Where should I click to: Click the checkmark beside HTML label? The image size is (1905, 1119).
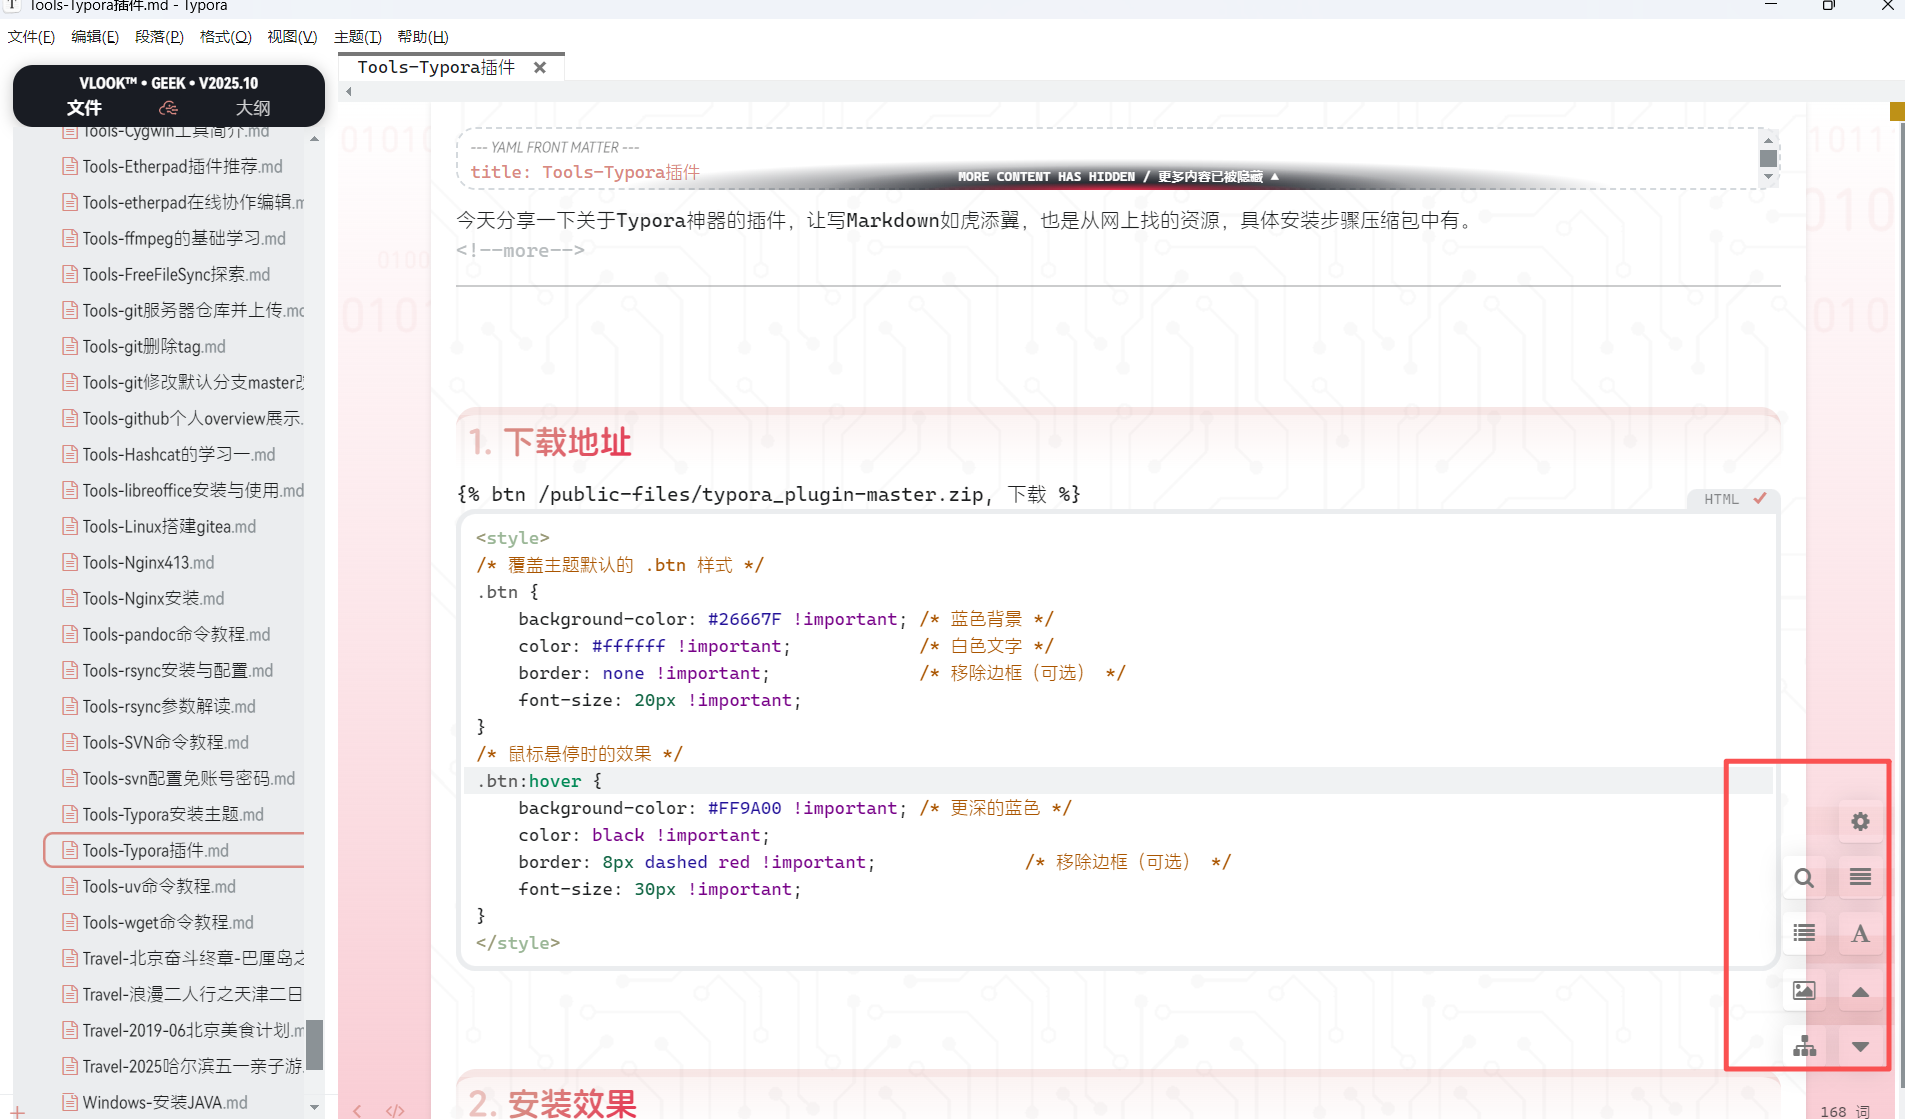[x=1760, y=498]
